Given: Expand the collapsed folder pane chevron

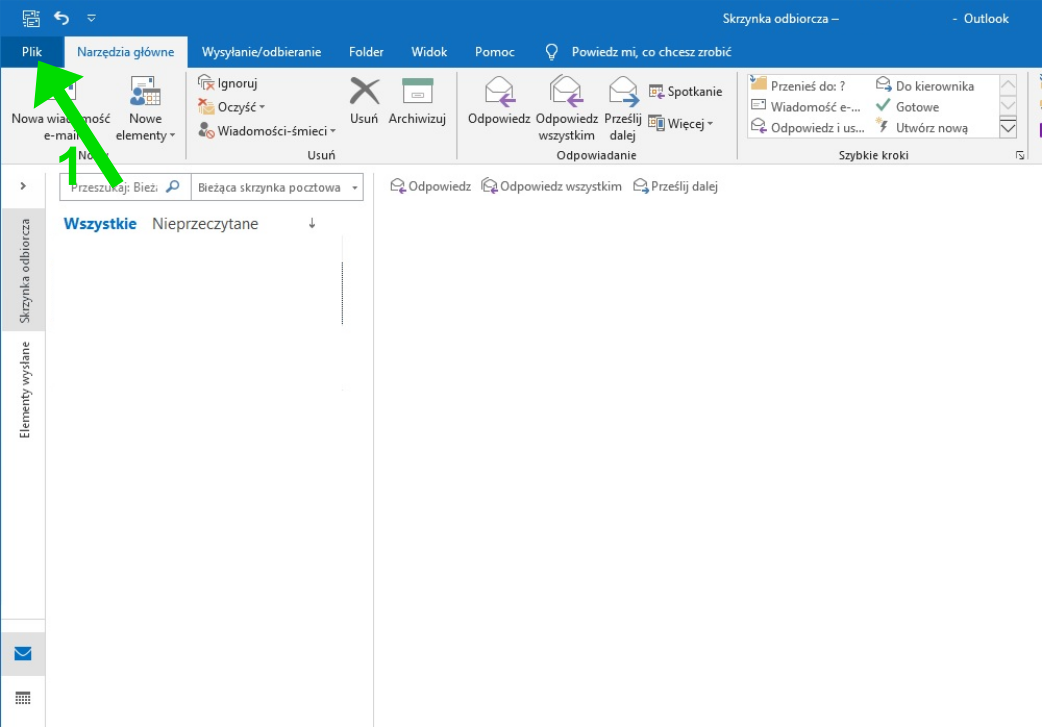Looking at the screenshot, I should (x=23, y=186).
